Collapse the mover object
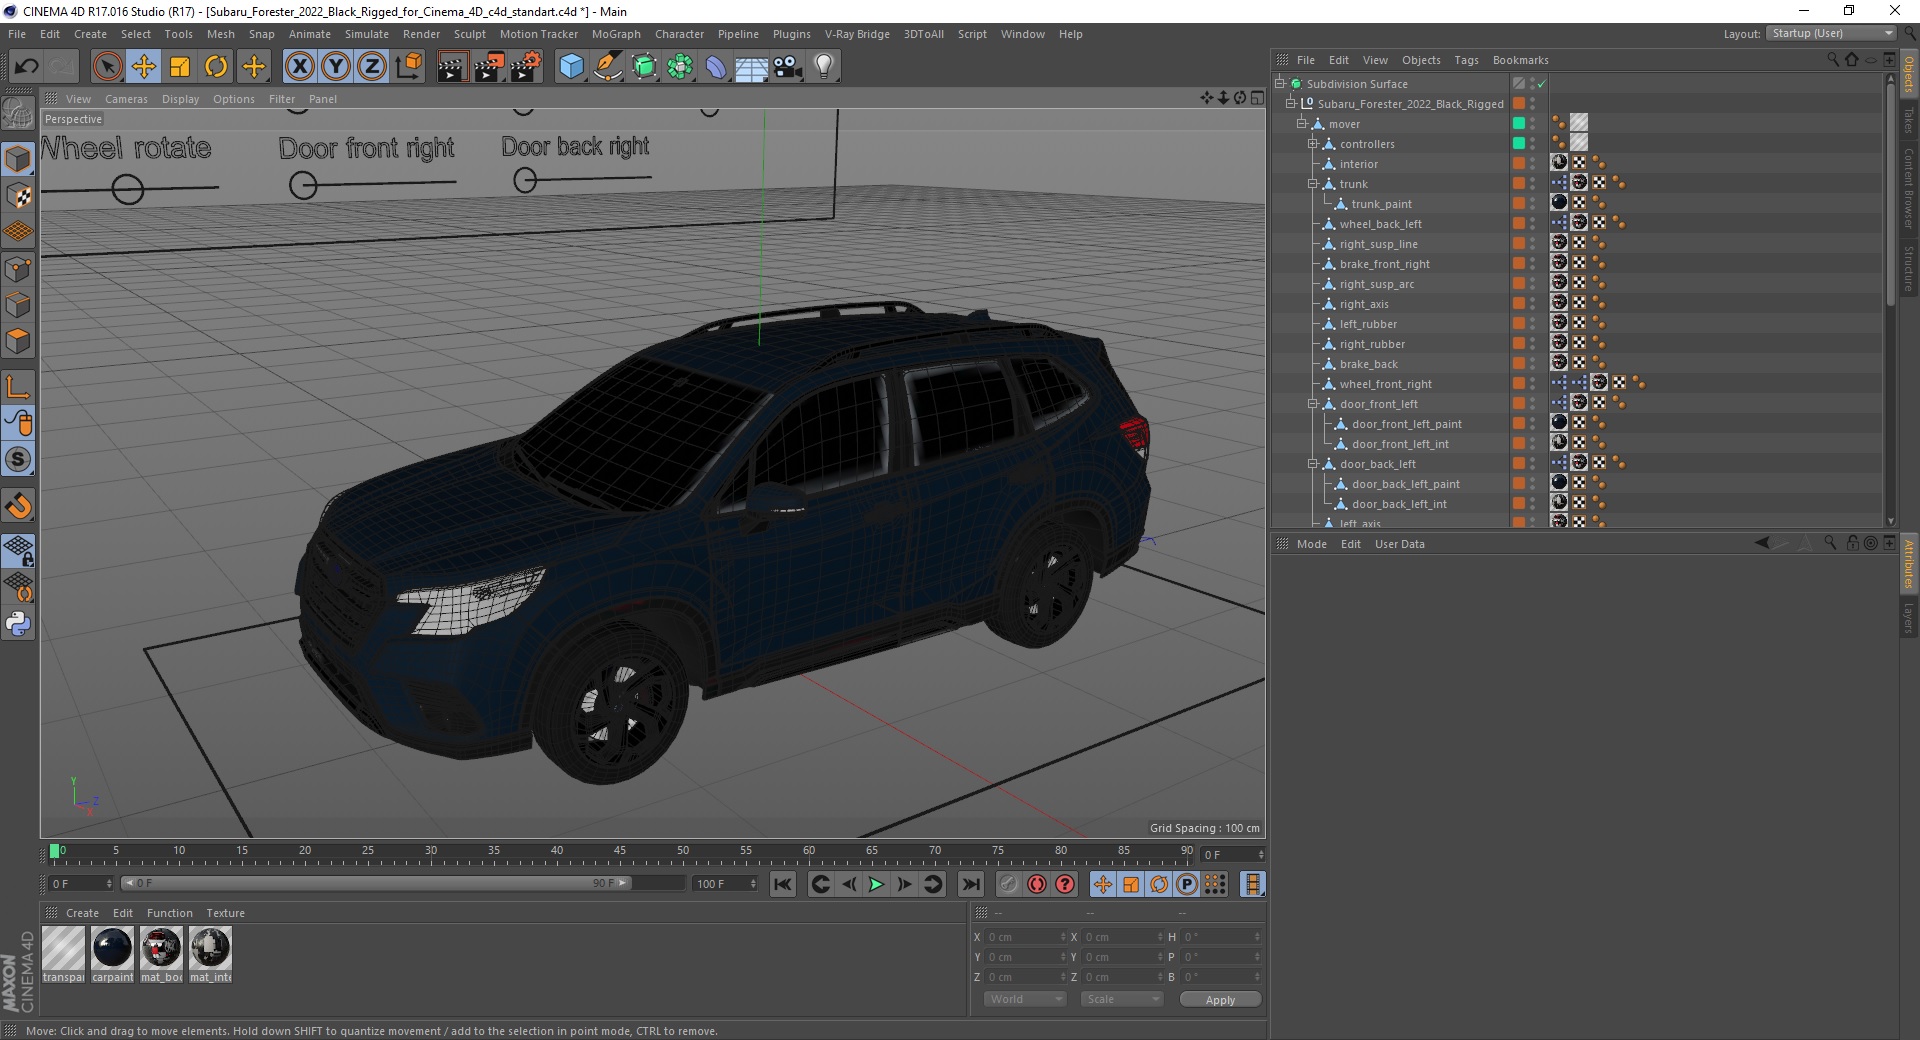The width and height of the screenshot is (1920, 1040). click(1301, 123)
